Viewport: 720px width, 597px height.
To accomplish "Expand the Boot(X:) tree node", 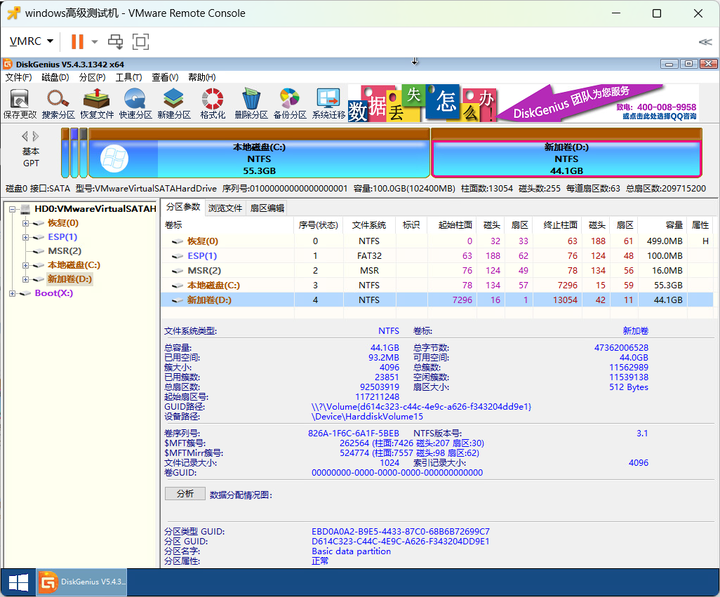I will pos(12,293).
